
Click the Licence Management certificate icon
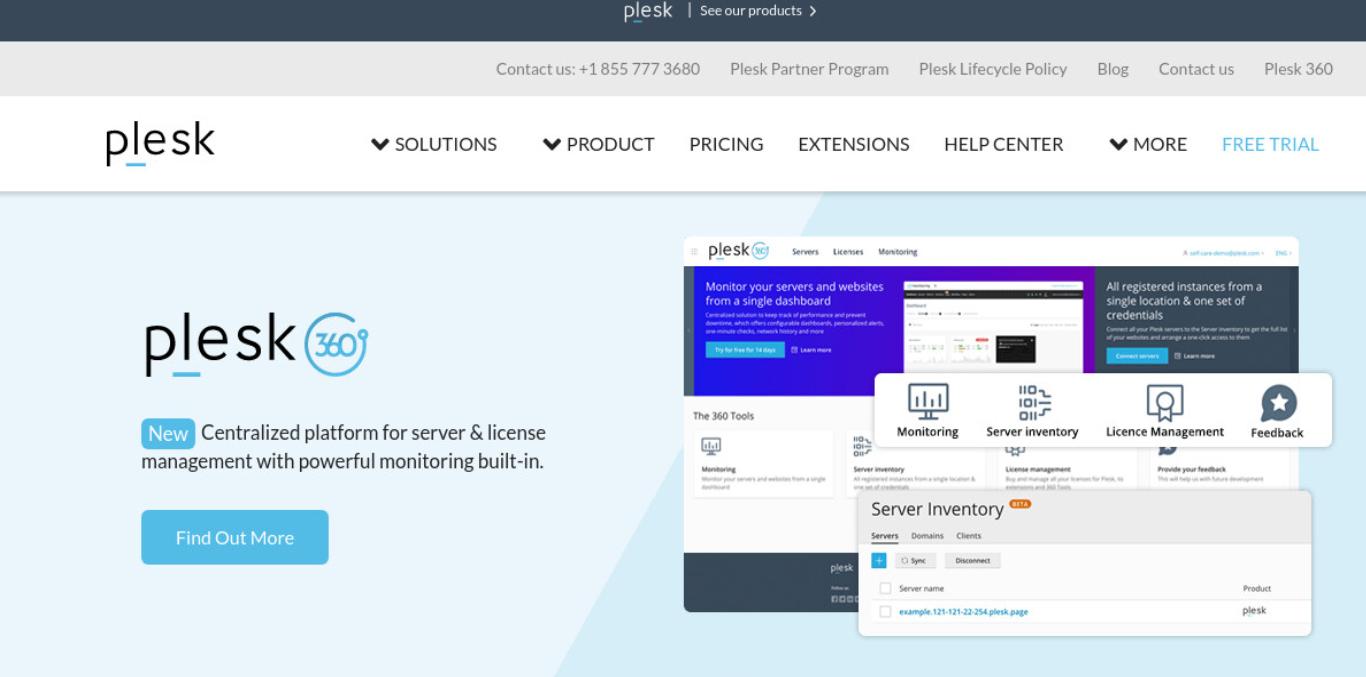coord(1165,403)
